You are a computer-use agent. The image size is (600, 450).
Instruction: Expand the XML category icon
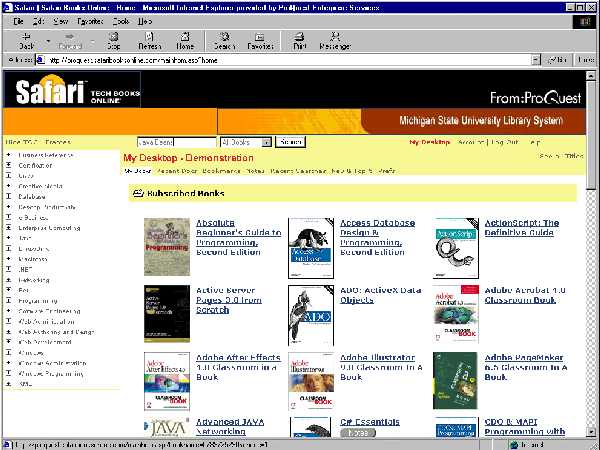8,383
